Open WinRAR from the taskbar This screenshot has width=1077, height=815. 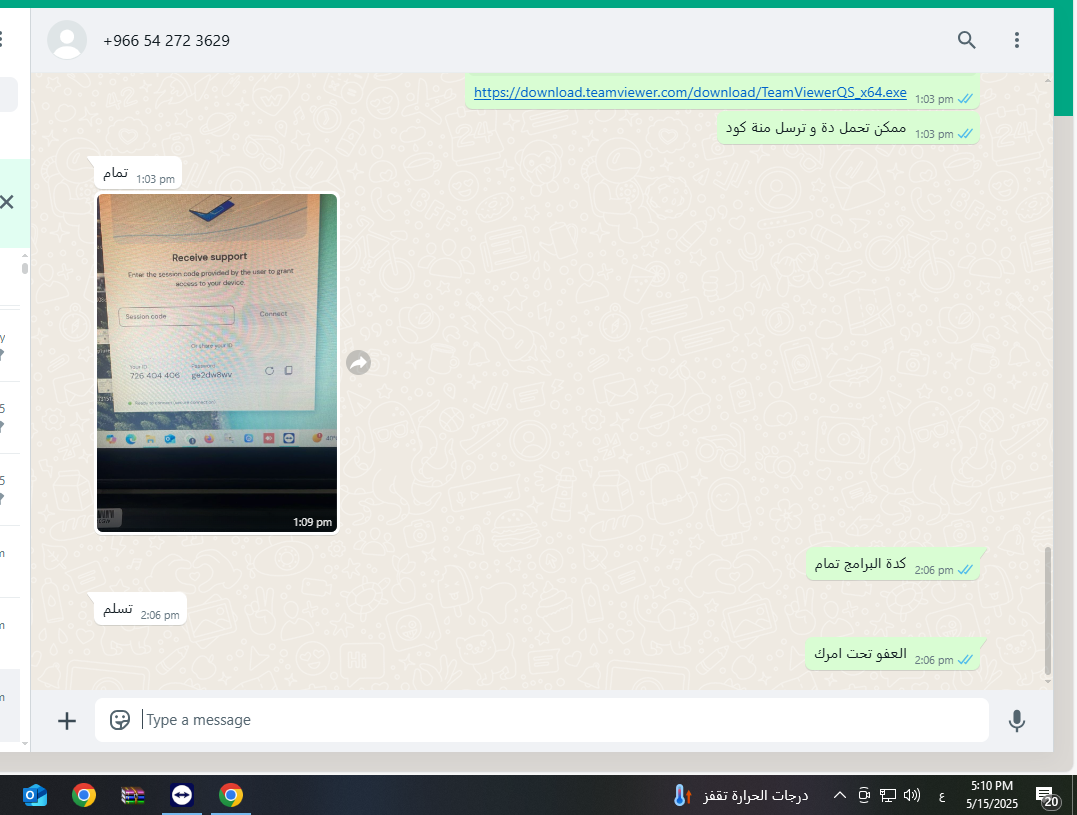133,795
